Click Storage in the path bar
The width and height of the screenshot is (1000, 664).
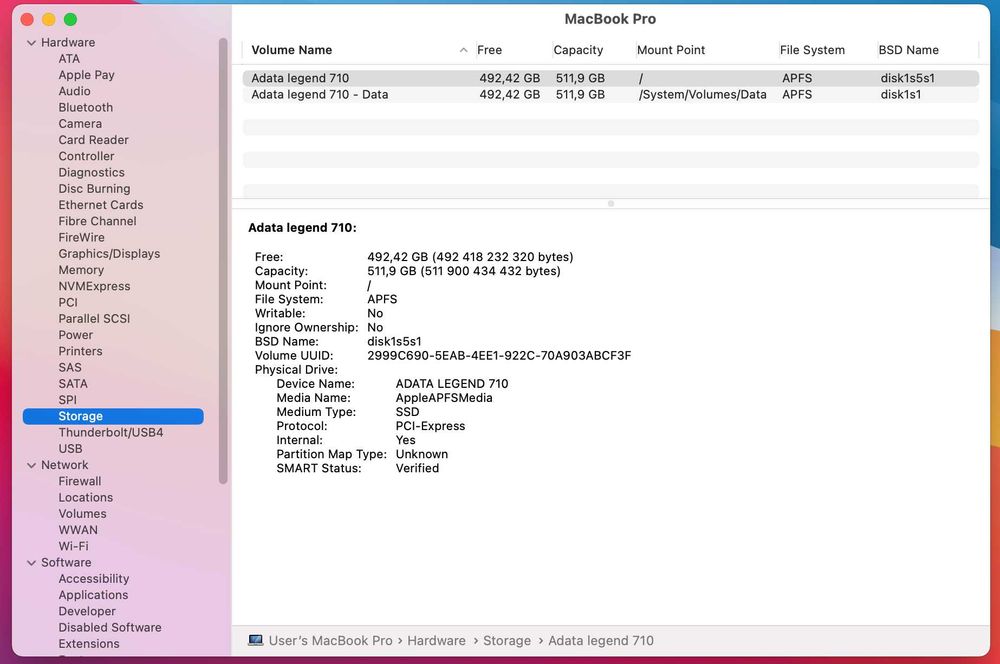[x=506, y=640]
